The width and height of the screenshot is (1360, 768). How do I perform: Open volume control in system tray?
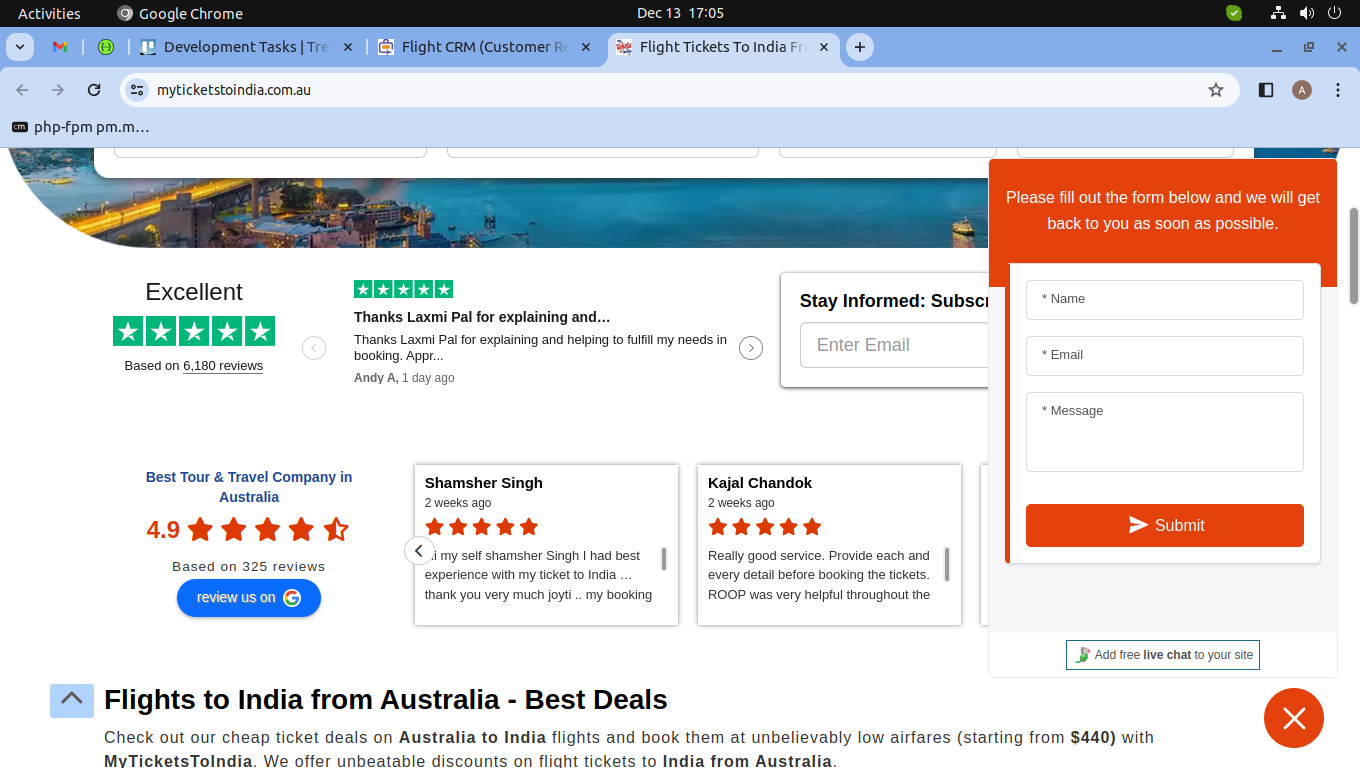tap(1306, 13)
